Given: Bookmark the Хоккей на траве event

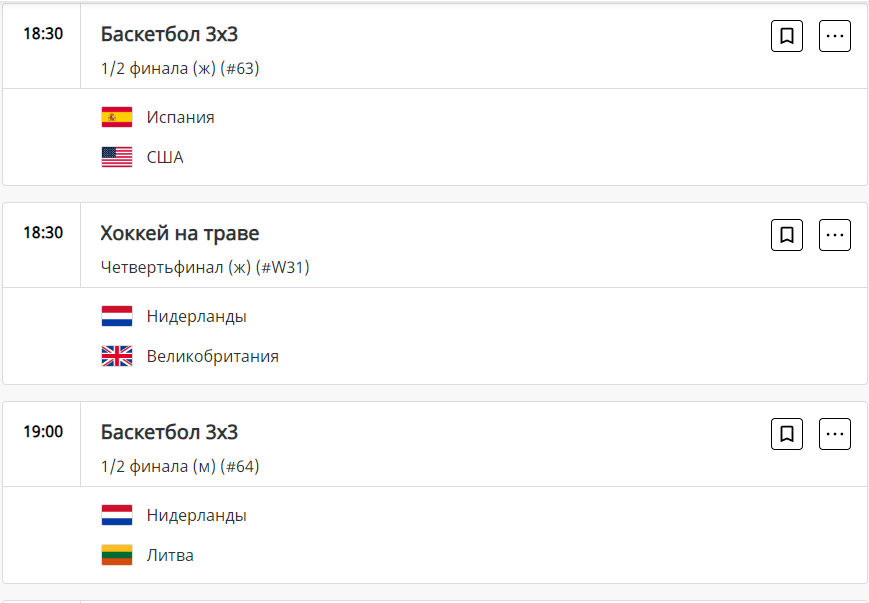Looking at the screenshot, I should tap(787, 235).
